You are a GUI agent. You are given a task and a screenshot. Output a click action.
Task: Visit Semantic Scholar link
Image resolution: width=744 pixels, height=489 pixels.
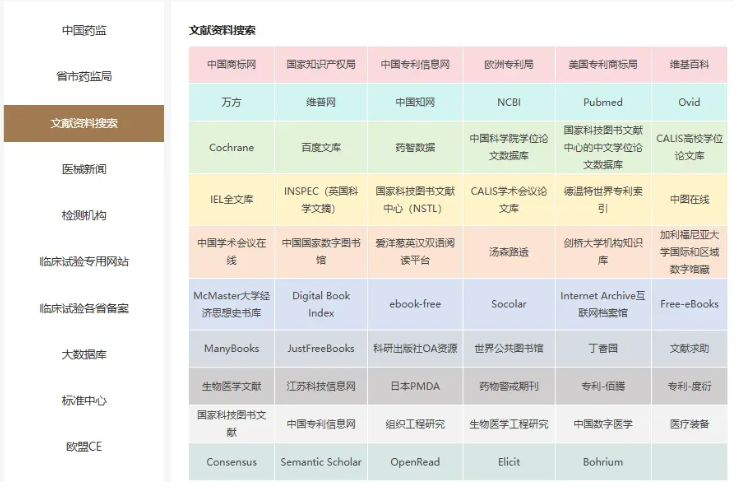point(325,468)
